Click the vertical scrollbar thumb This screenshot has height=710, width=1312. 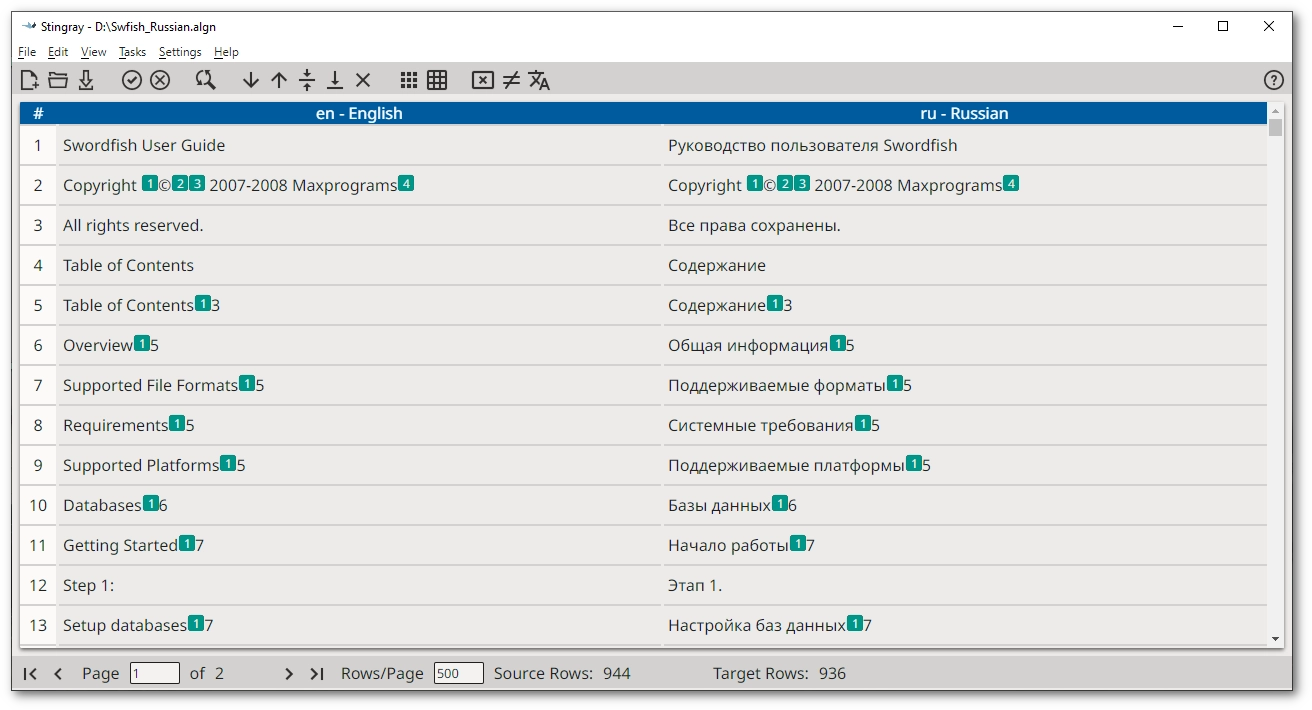click(x=1275, y=127)
